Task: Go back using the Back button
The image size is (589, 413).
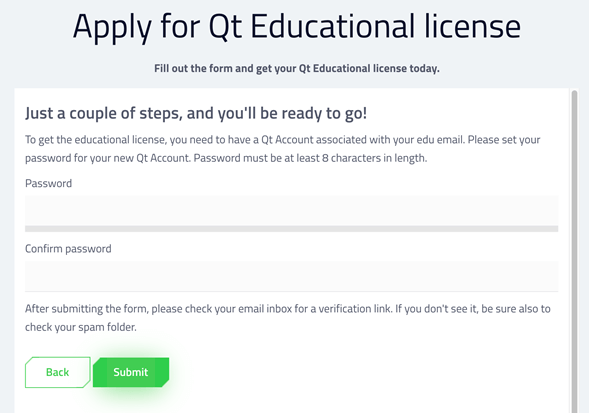Action: click(x=57, y=372)
